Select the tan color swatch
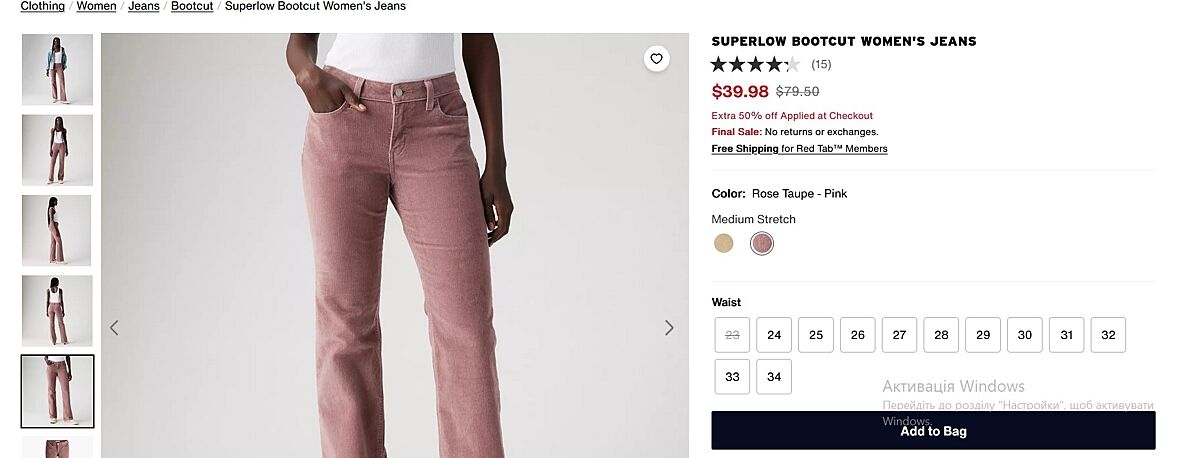The image size is (1200, 458). [724, 243]
